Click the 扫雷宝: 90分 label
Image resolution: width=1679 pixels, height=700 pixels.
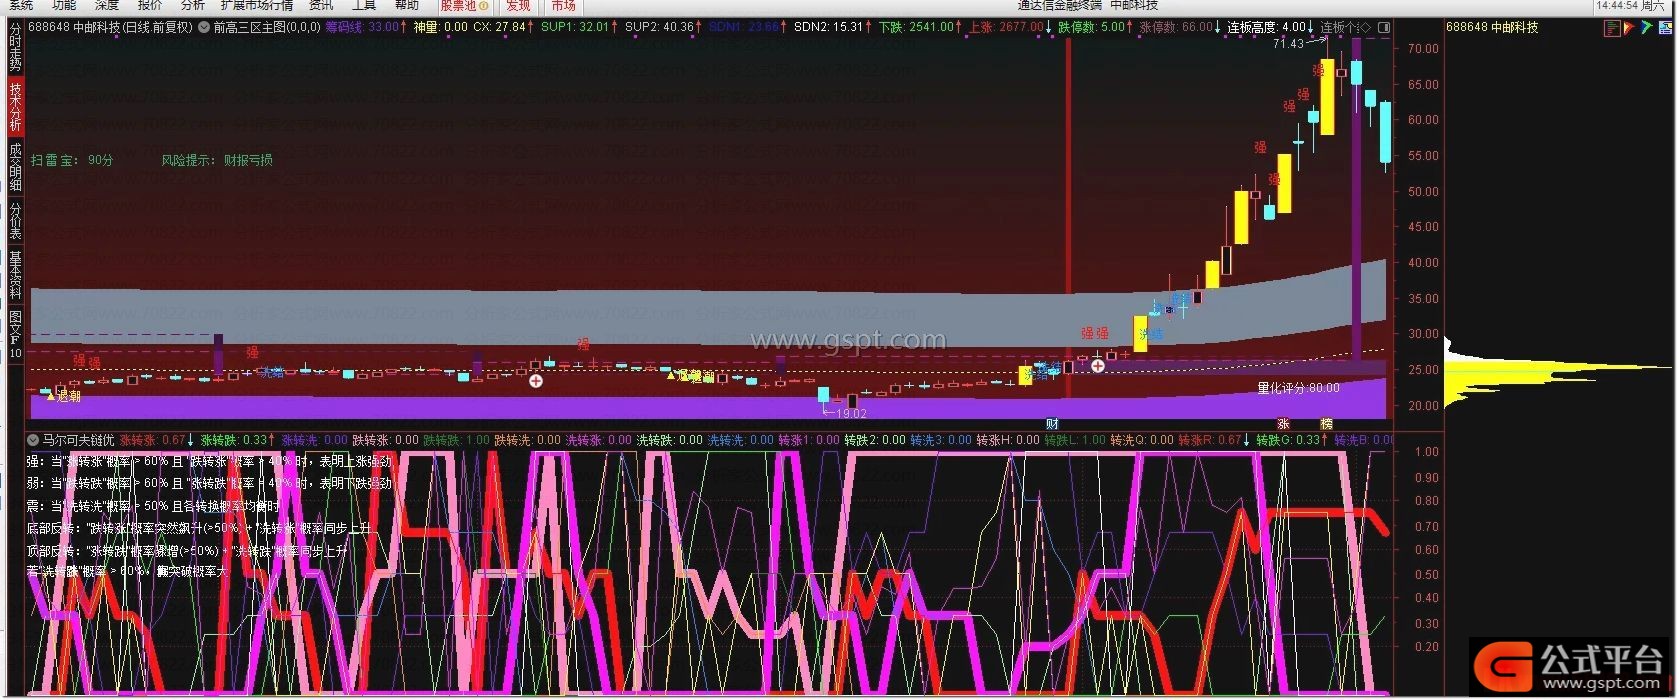(x=72, y=160)
